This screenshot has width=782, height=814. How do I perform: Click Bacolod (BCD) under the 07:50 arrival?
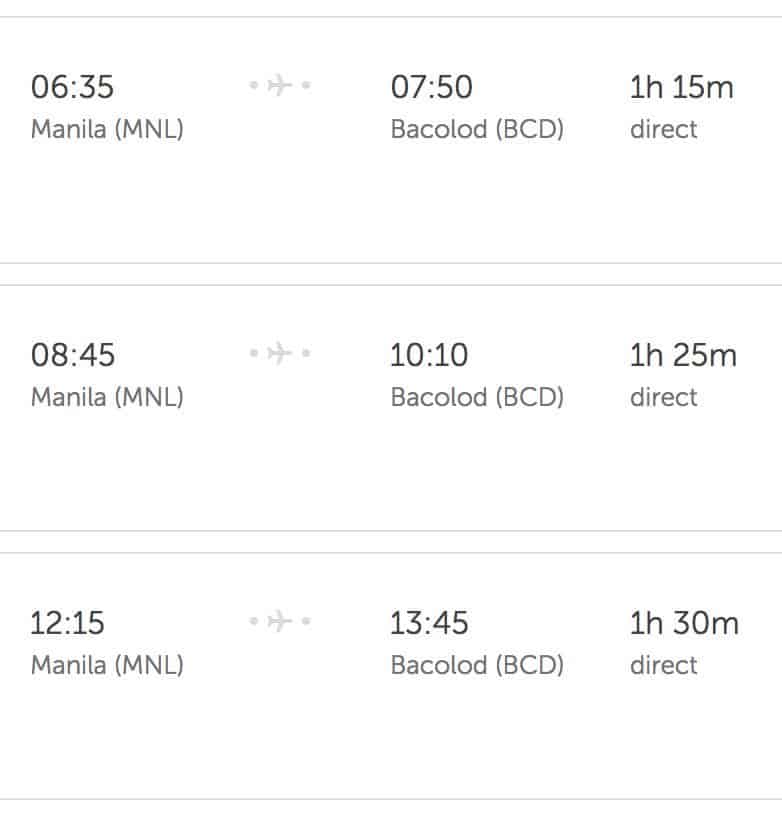click(x=477, y=130)
